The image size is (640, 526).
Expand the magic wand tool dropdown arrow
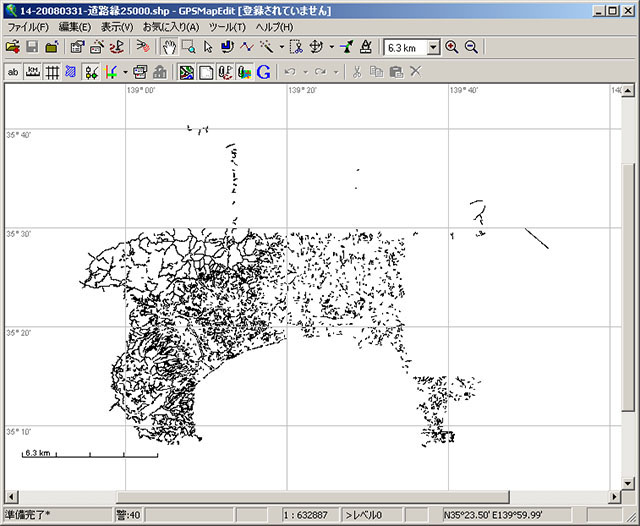click(281, 47)
